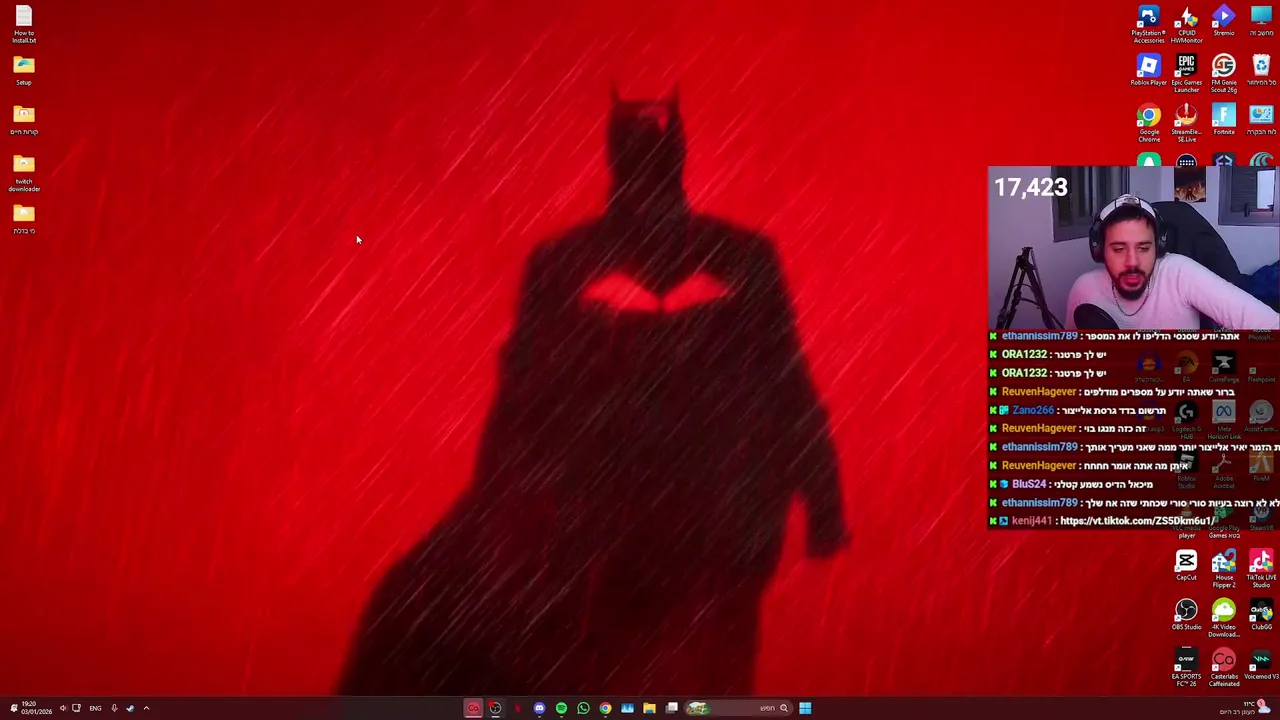The image size is (1280, 720).
Task: Select the Recycle Bin desktop icon
Action: (x=1261, y=71)
